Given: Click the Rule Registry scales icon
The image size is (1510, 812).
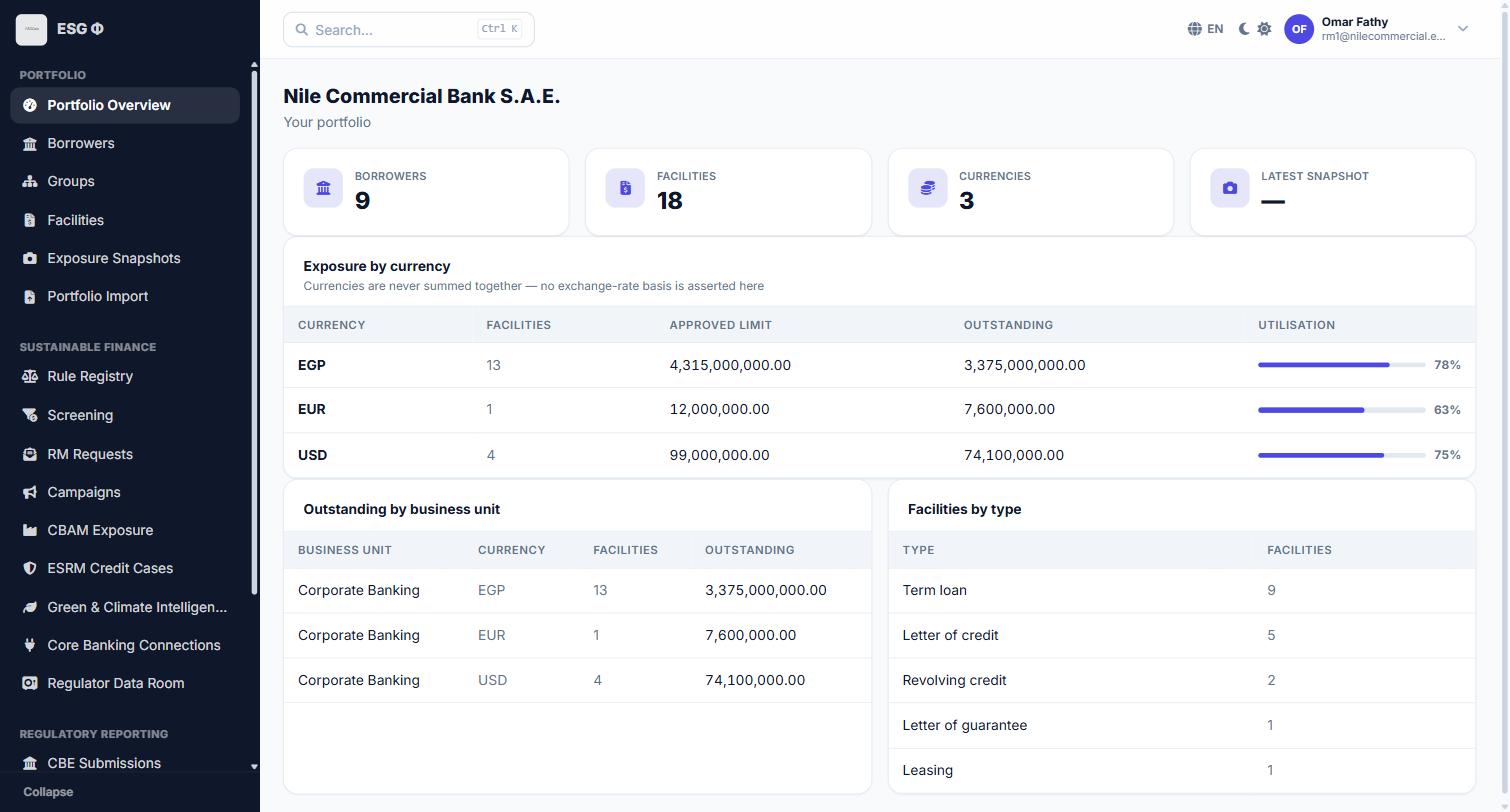Looking at the screenshot, I should (x=30, y=376).
